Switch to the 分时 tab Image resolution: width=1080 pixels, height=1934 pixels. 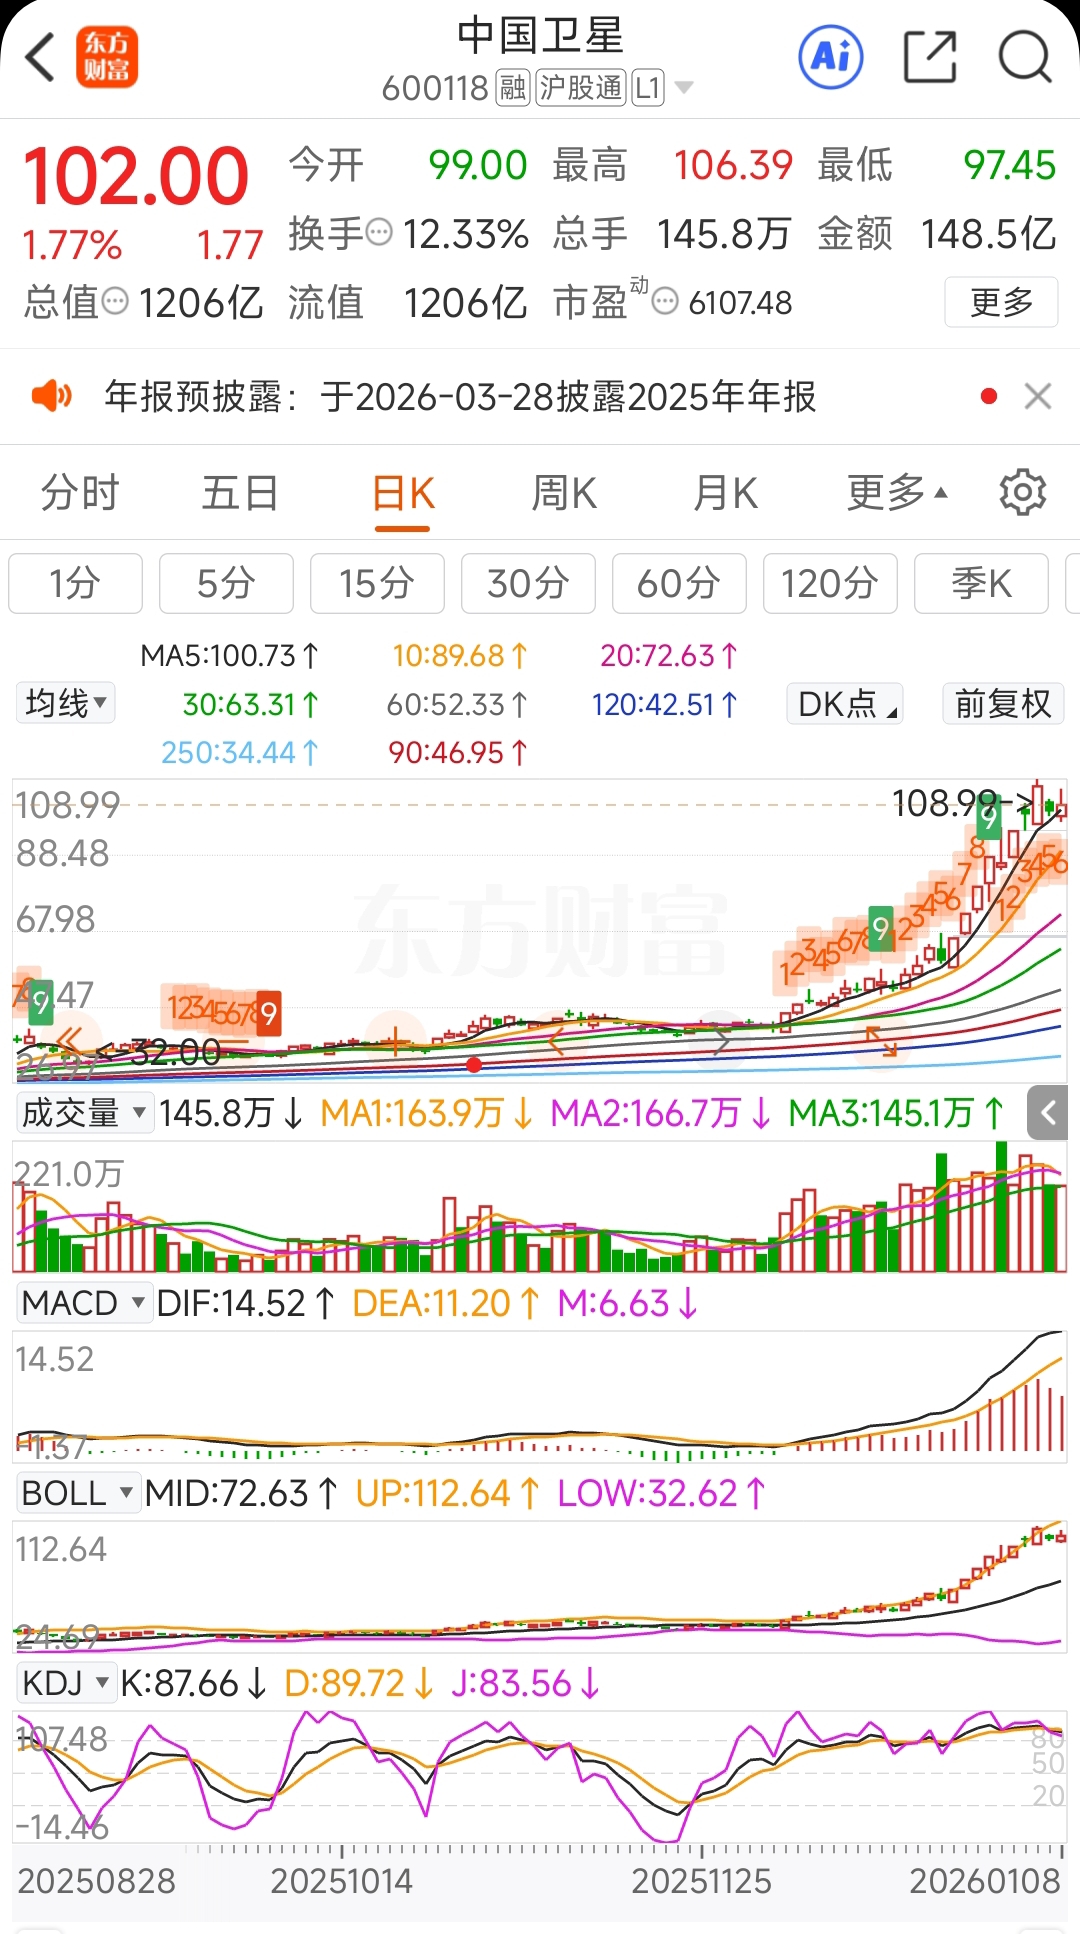coord(80,492)
